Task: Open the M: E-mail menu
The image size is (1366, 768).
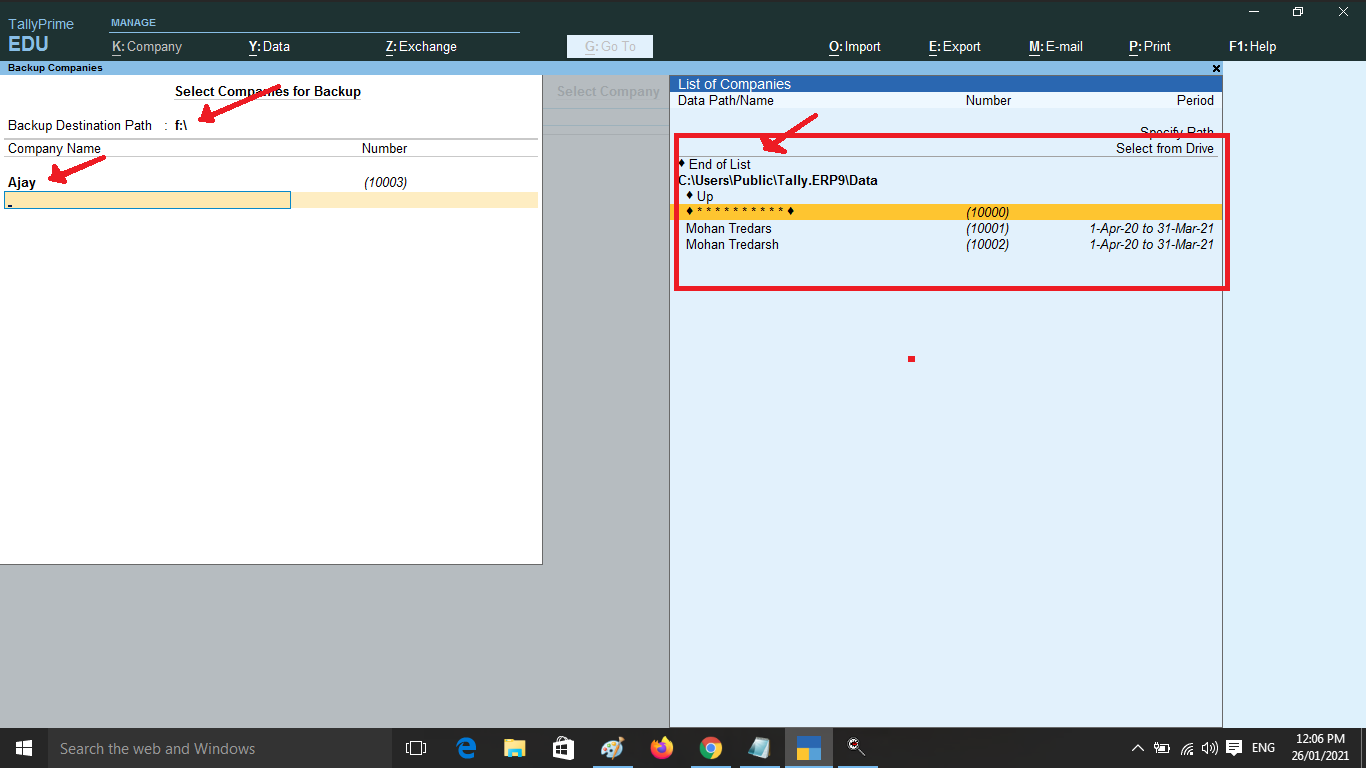Action: pos(1056,46)
